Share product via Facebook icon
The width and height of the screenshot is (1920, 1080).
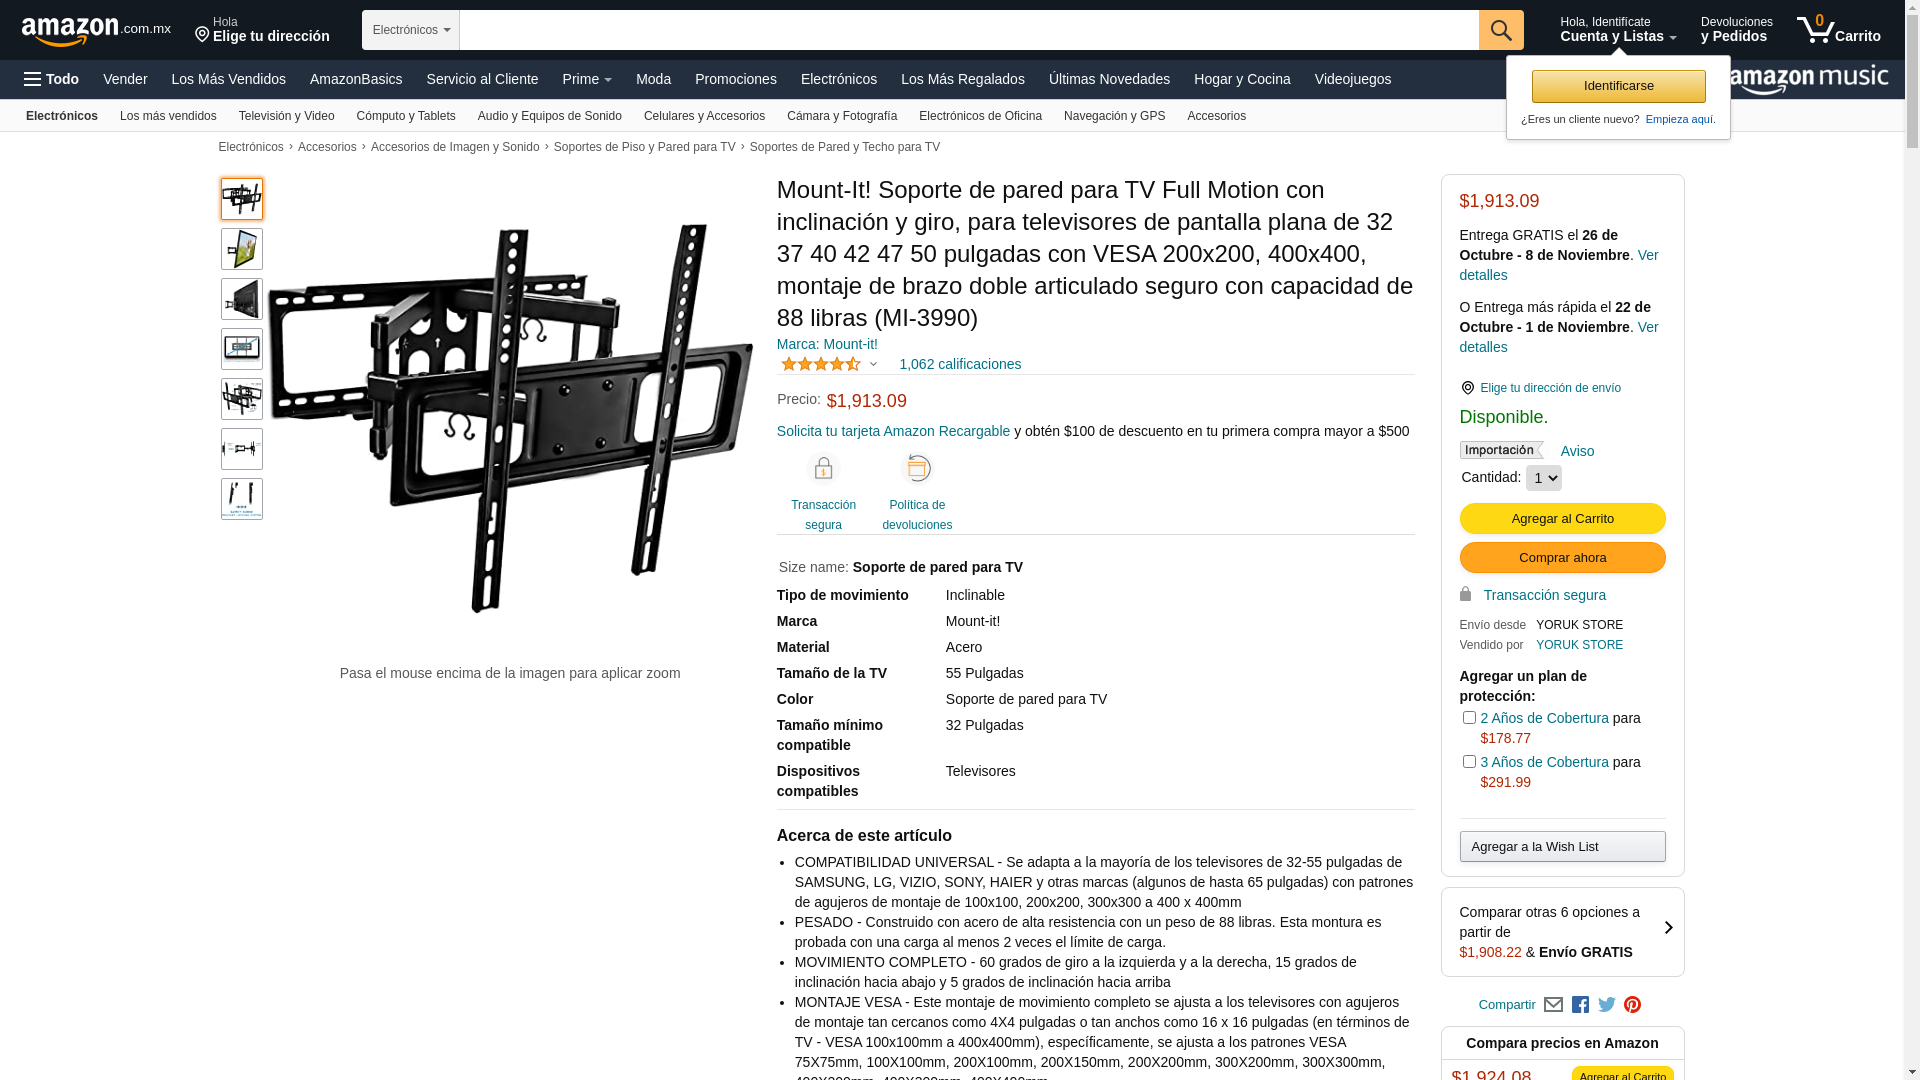click(1580, 1005)
